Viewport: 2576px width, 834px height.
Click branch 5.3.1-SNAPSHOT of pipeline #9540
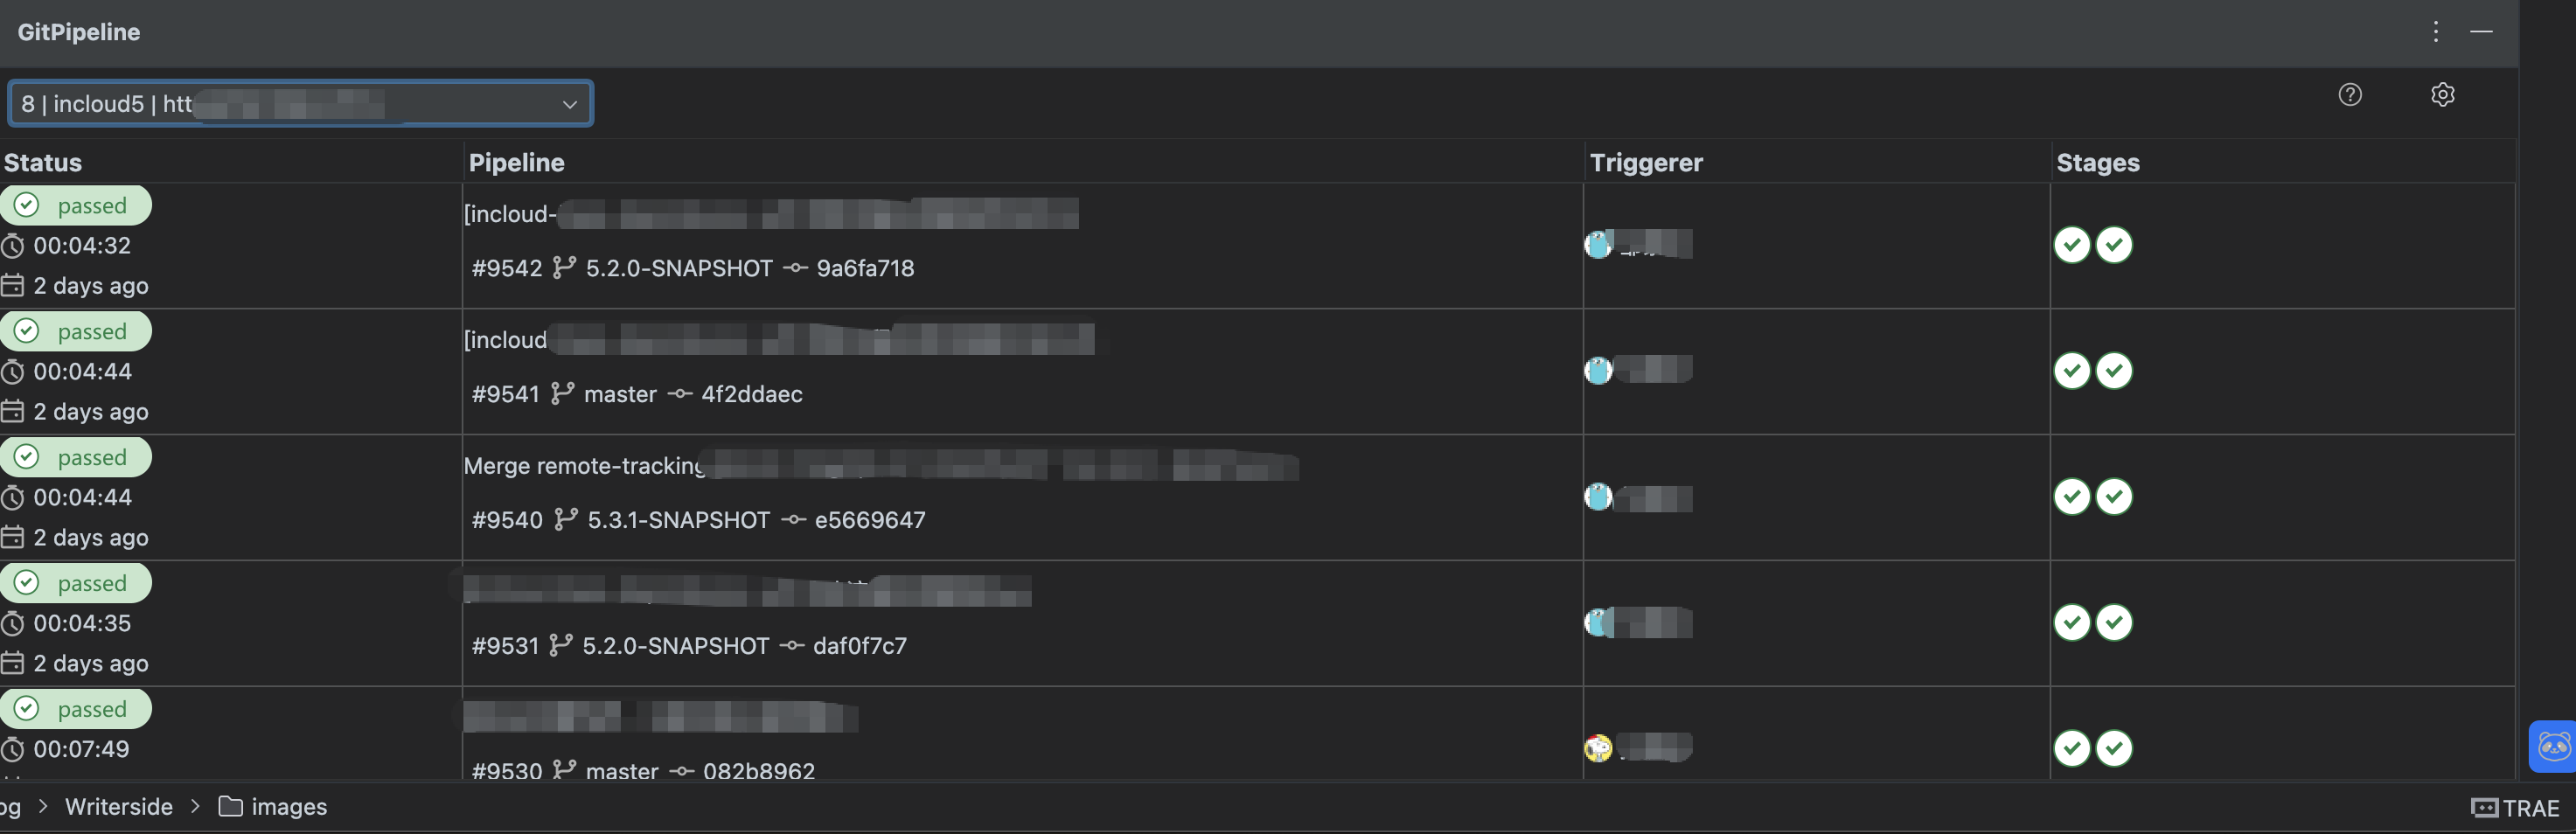point(678,521)
